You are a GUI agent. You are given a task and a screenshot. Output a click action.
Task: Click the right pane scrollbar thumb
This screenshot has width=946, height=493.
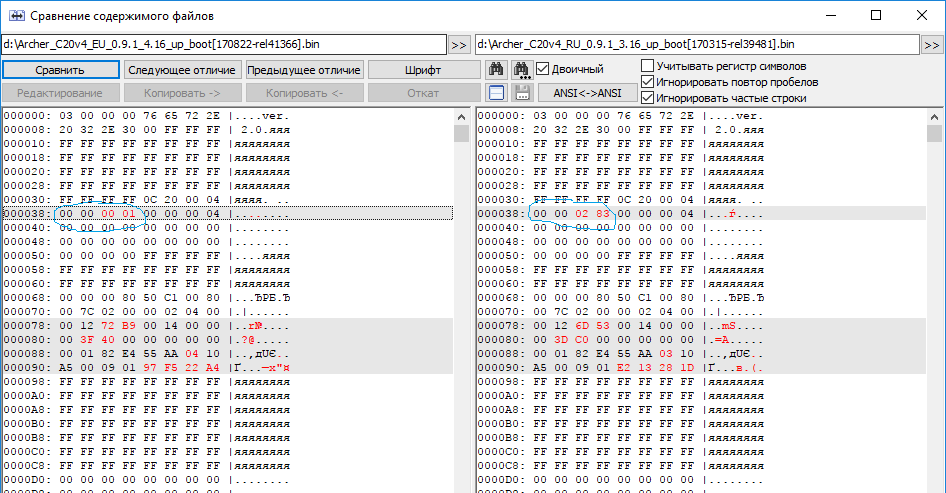pos(935,133)
